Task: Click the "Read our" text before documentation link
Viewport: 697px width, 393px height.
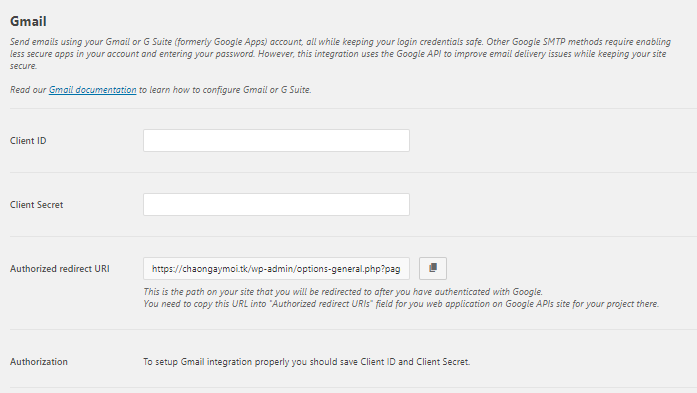Action: click(28, 90)
